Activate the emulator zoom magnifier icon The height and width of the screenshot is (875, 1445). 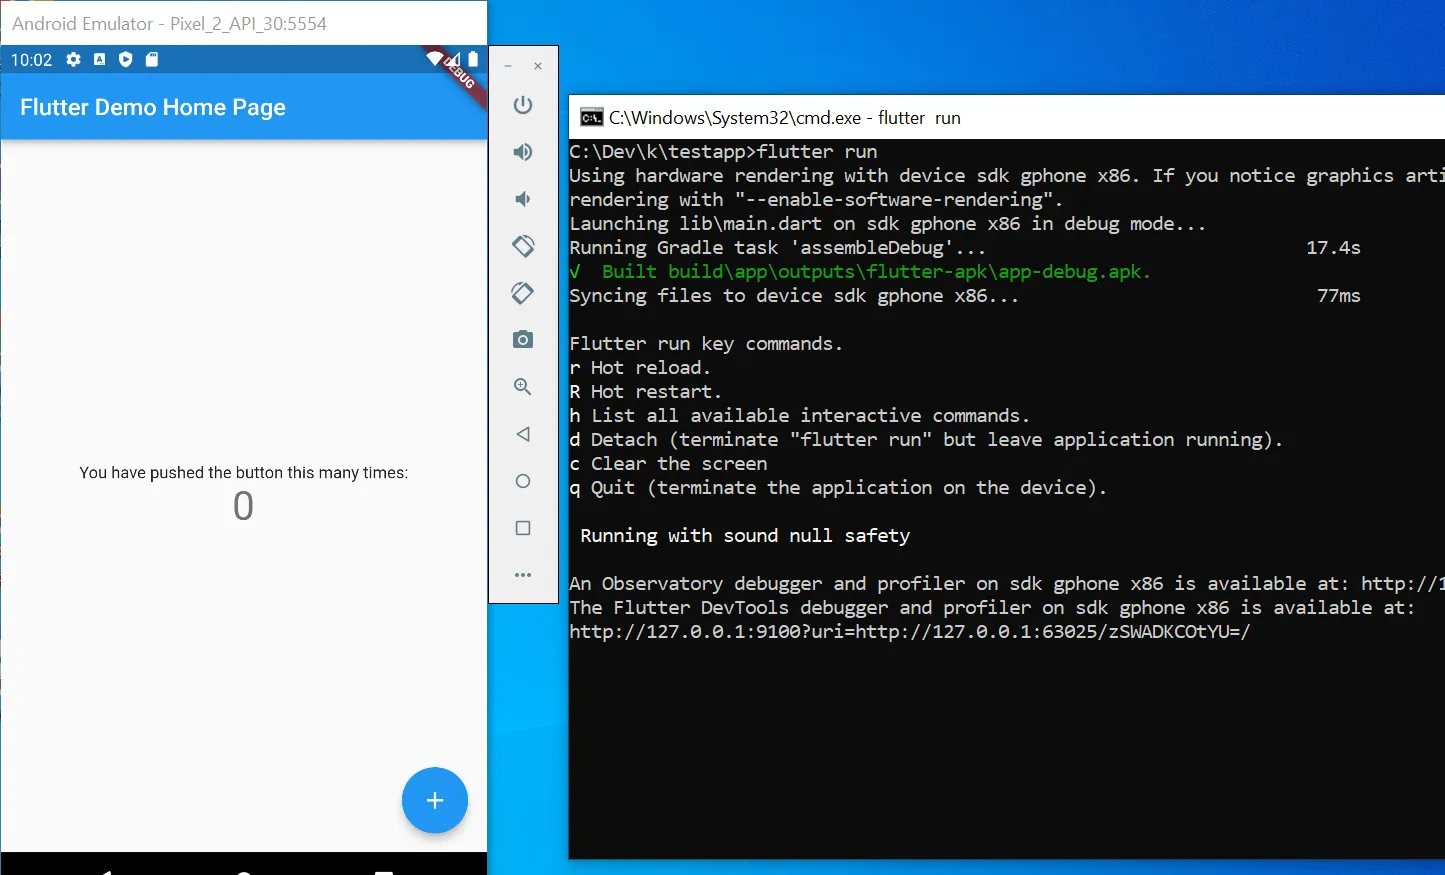523,387
